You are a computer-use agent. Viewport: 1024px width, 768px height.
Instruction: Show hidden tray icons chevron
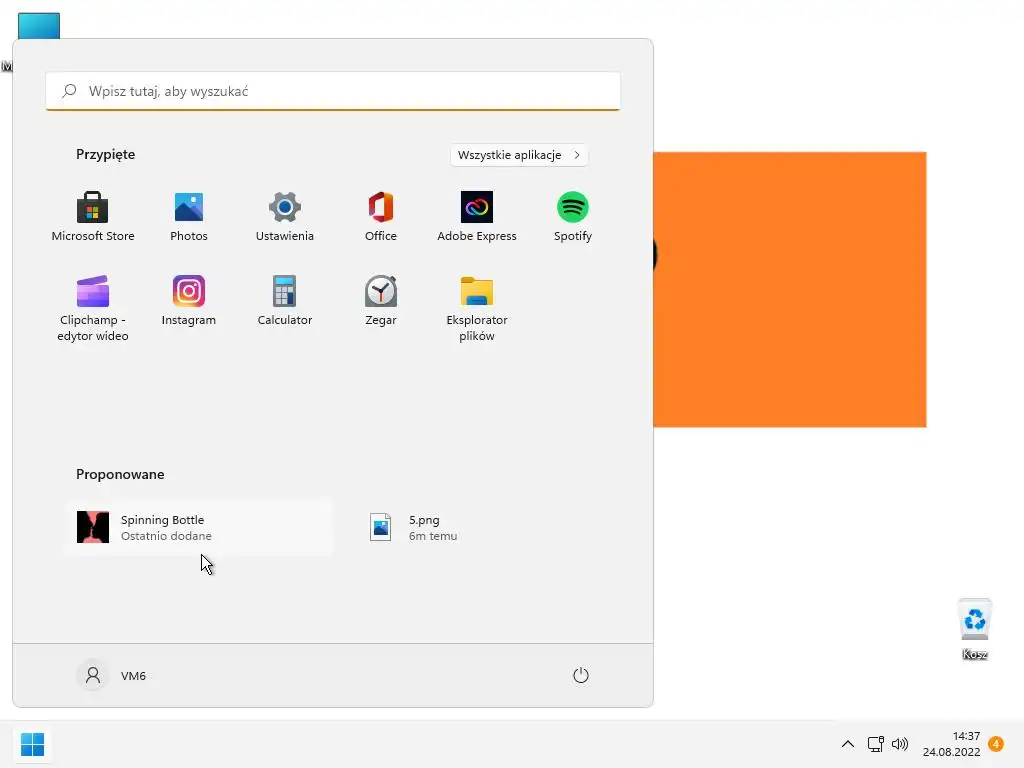848,744
